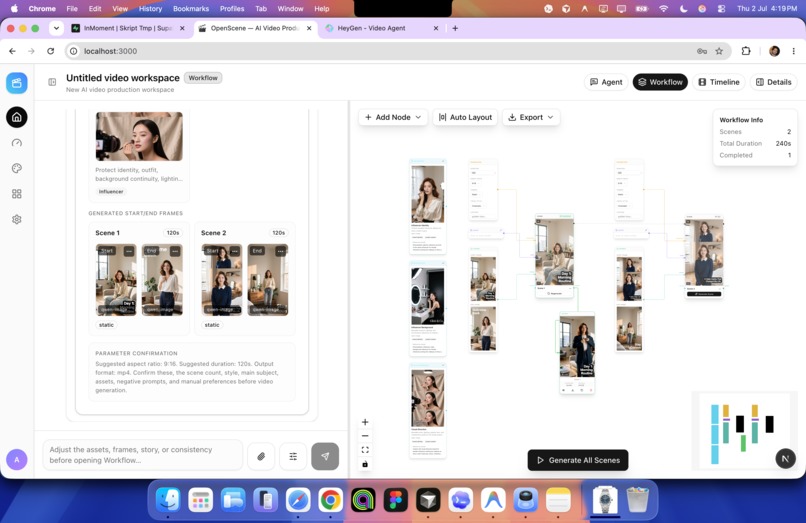
Task: Open Safari from the Dock
Action: [x=298, y=499]
